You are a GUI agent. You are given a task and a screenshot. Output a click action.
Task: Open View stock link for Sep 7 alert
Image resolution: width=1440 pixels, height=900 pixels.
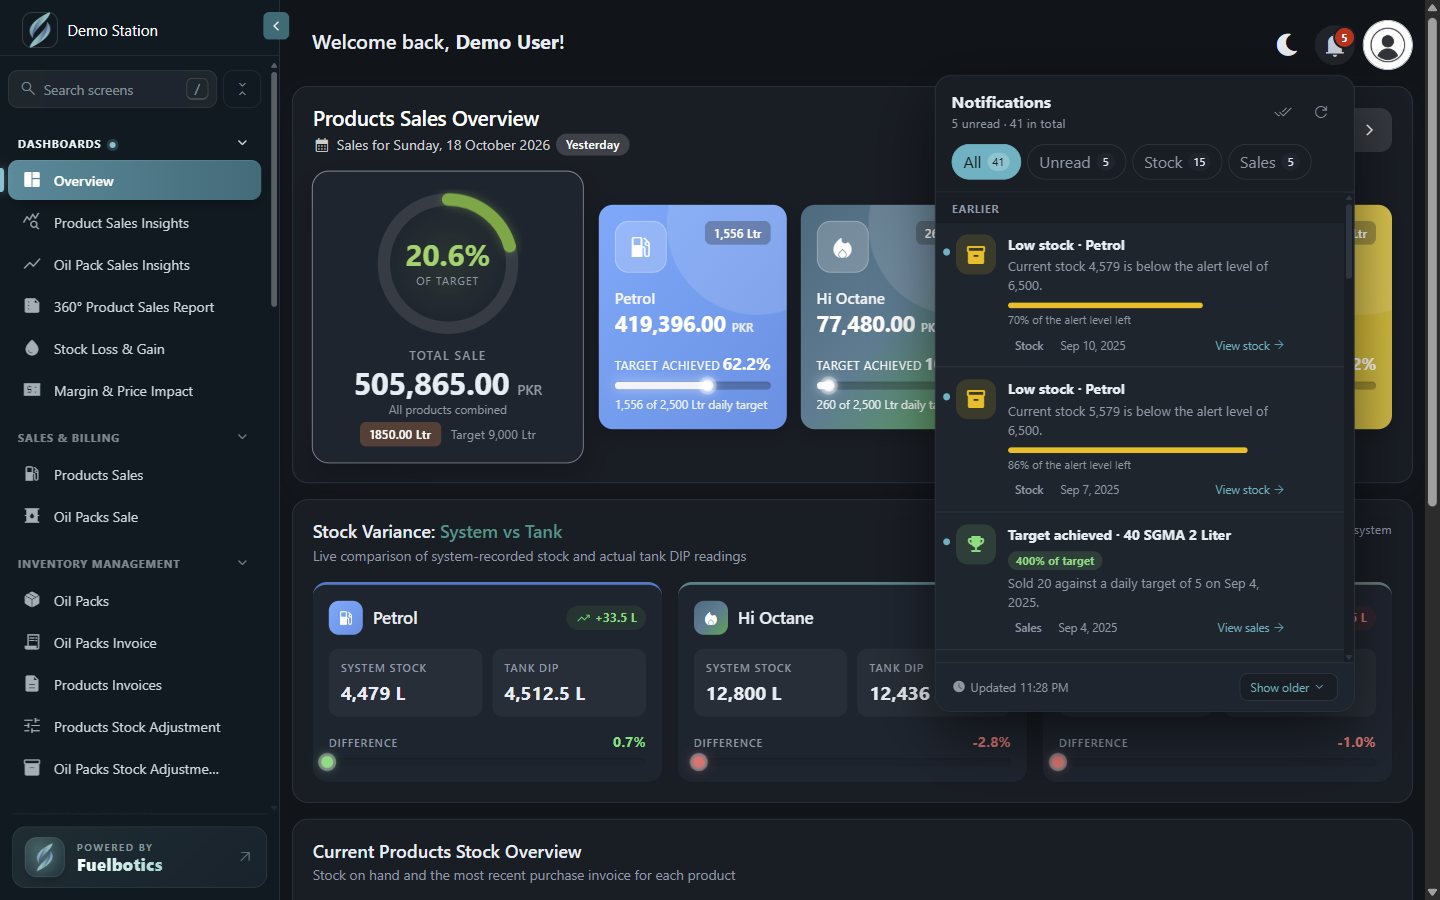click(x=1249, y=490)
